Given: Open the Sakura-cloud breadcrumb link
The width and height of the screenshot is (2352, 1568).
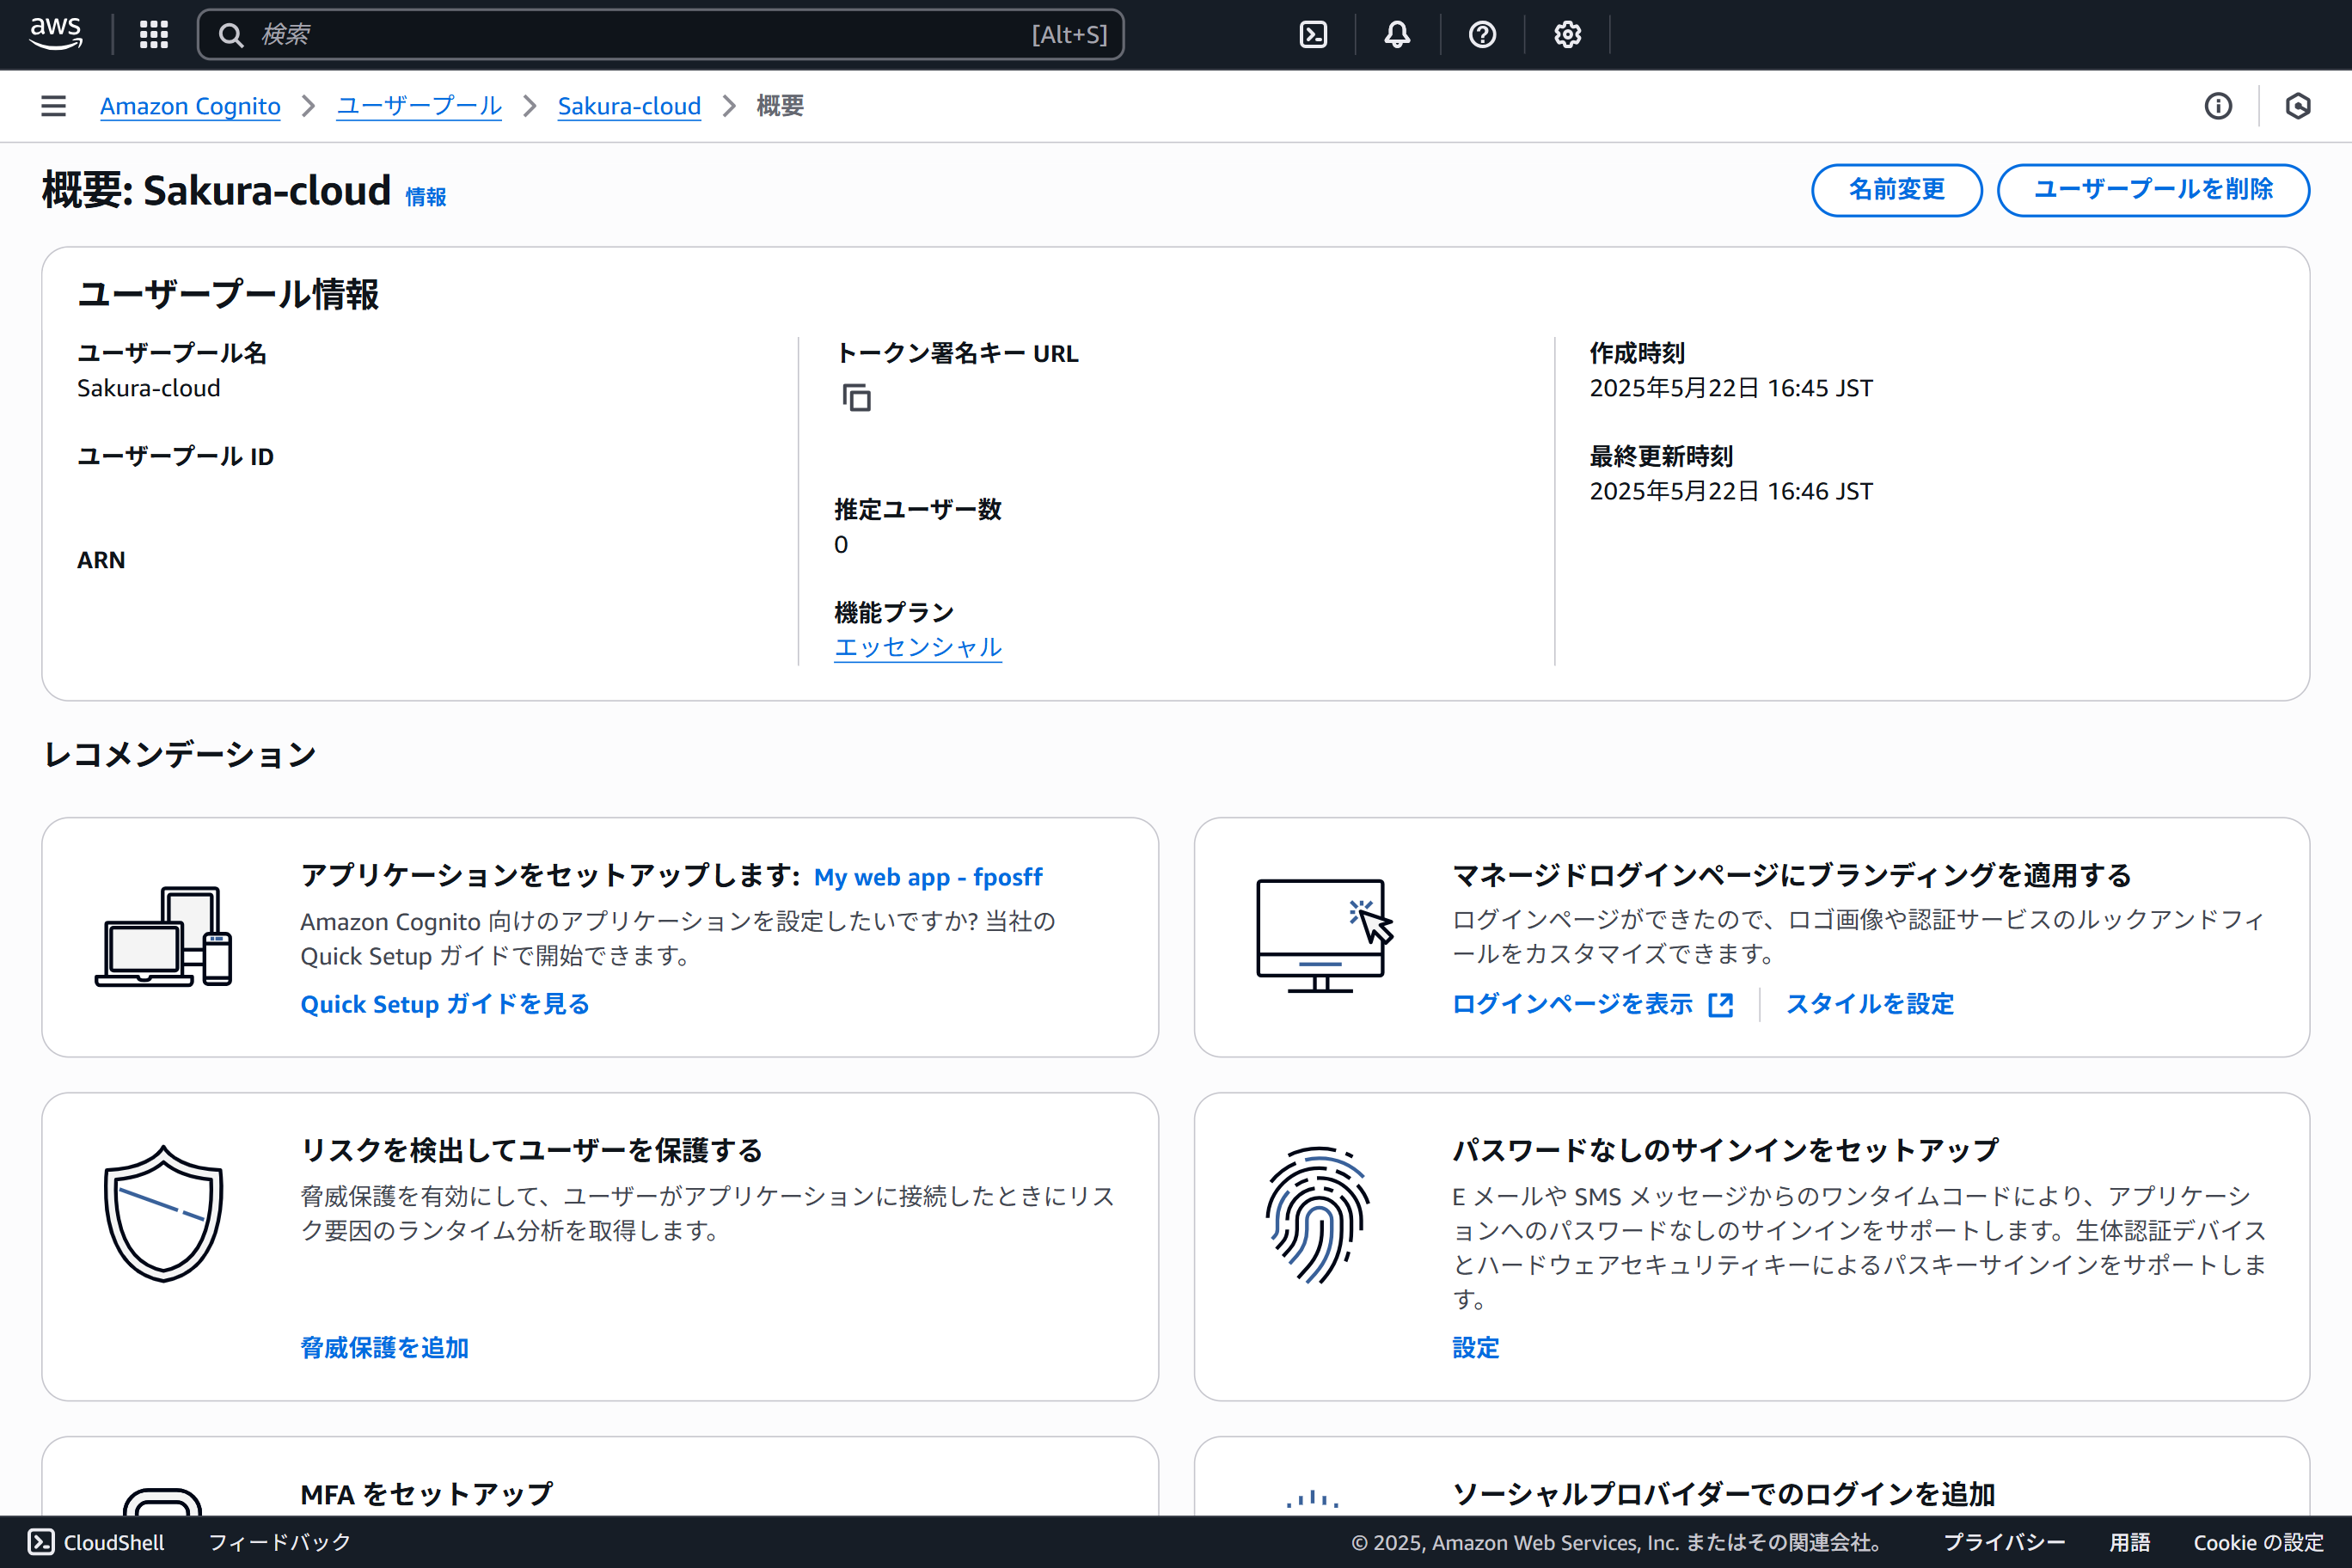Looking at the screenshot, I should point(629,106).
